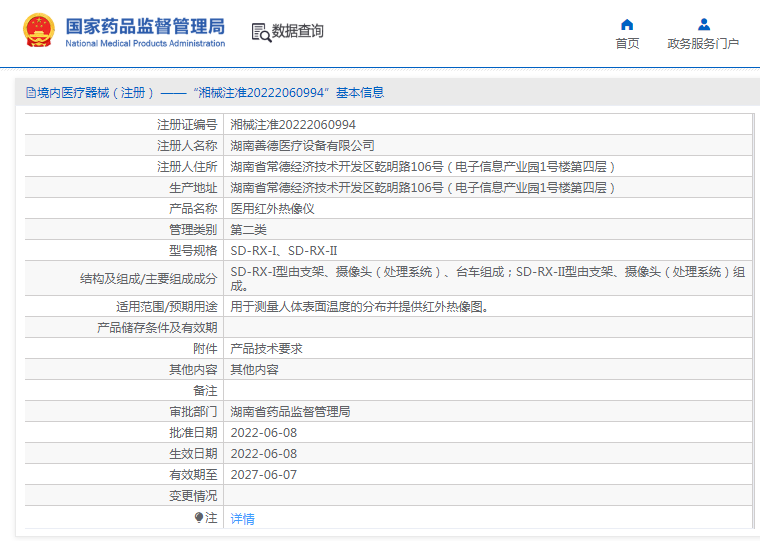760x541 pixels.
Task: Click approval department 湖南省药品监督管理局
Action: tap(290, 412)
